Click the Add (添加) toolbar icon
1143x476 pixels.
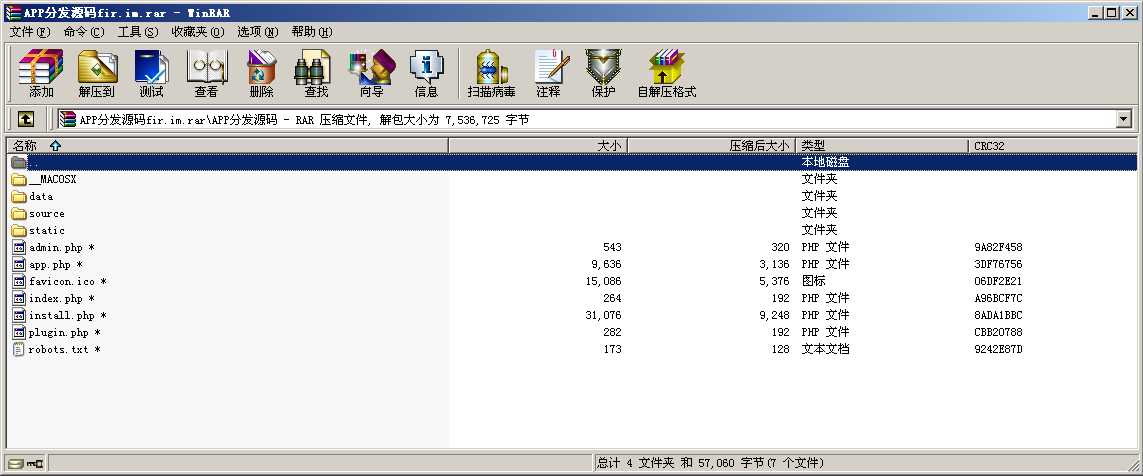click(x=41, y=74)
